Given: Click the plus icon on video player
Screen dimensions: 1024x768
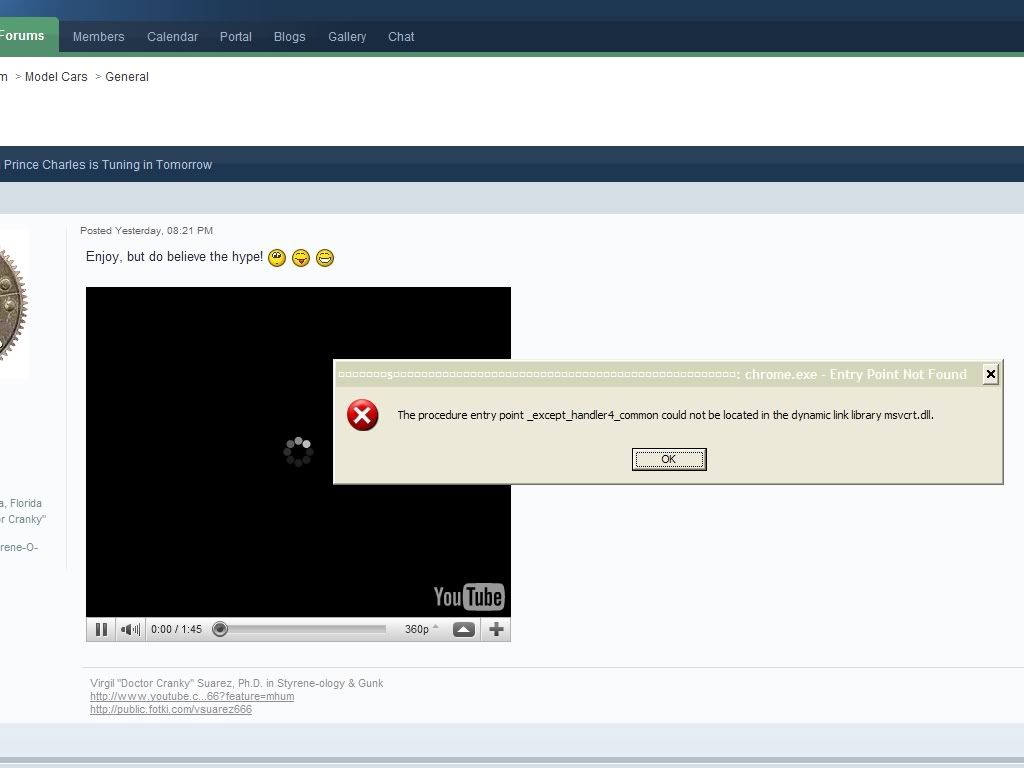Looking at the screenshot, I should [x=496, y=630].
